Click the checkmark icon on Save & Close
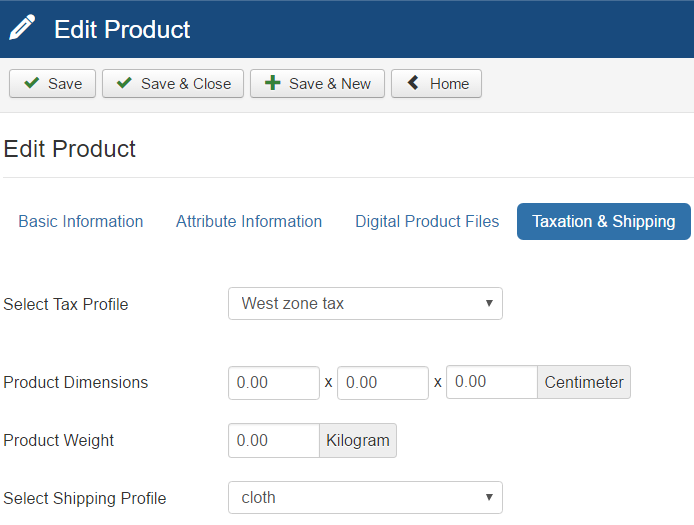Viewport: 694px width, 525px height. pos(125,84)
